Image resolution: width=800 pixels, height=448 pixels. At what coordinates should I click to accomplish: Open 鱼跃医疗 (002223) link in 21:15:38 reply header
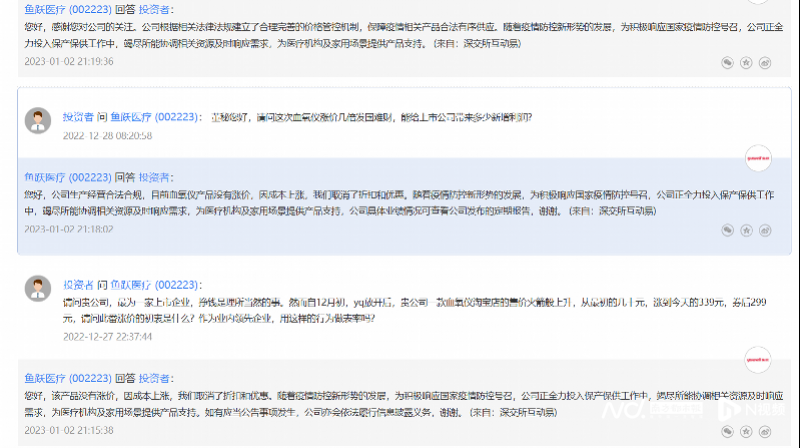pyautogui.click(x=68, y=378)
